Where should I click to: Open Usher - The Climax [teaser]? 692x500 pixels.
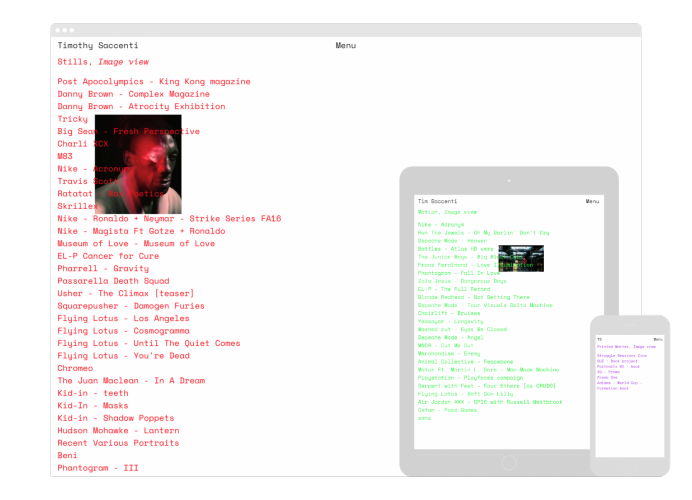[x=125, y=293]
